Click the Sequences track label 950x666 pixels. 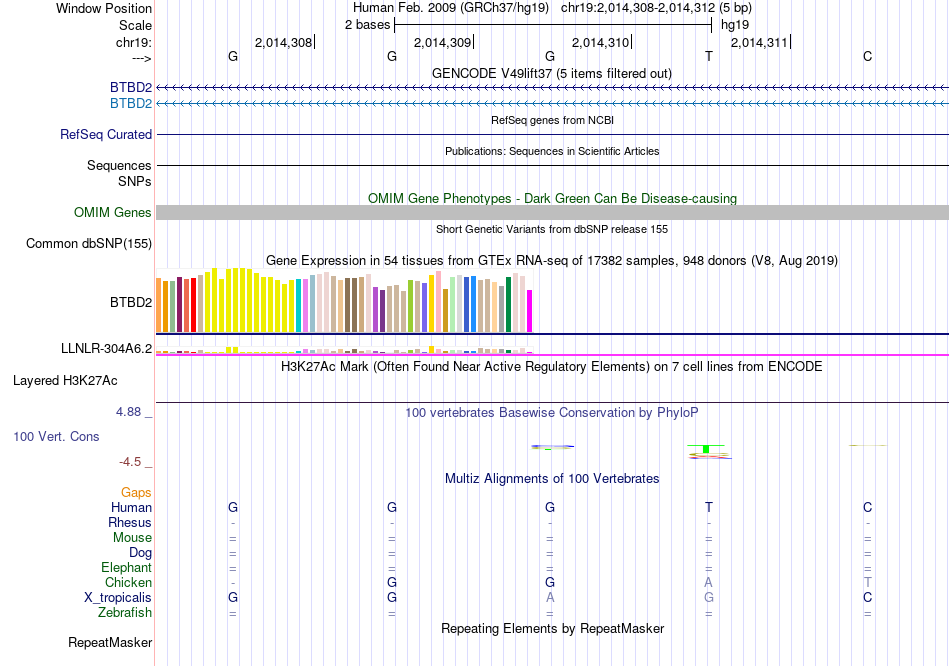click(x=119, y=165)
